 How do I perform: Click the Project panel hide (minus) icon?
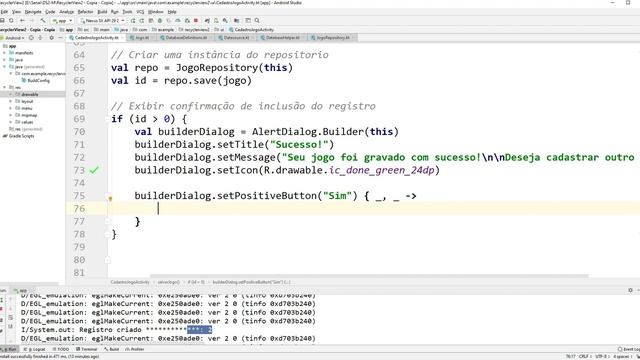[60, 38]
